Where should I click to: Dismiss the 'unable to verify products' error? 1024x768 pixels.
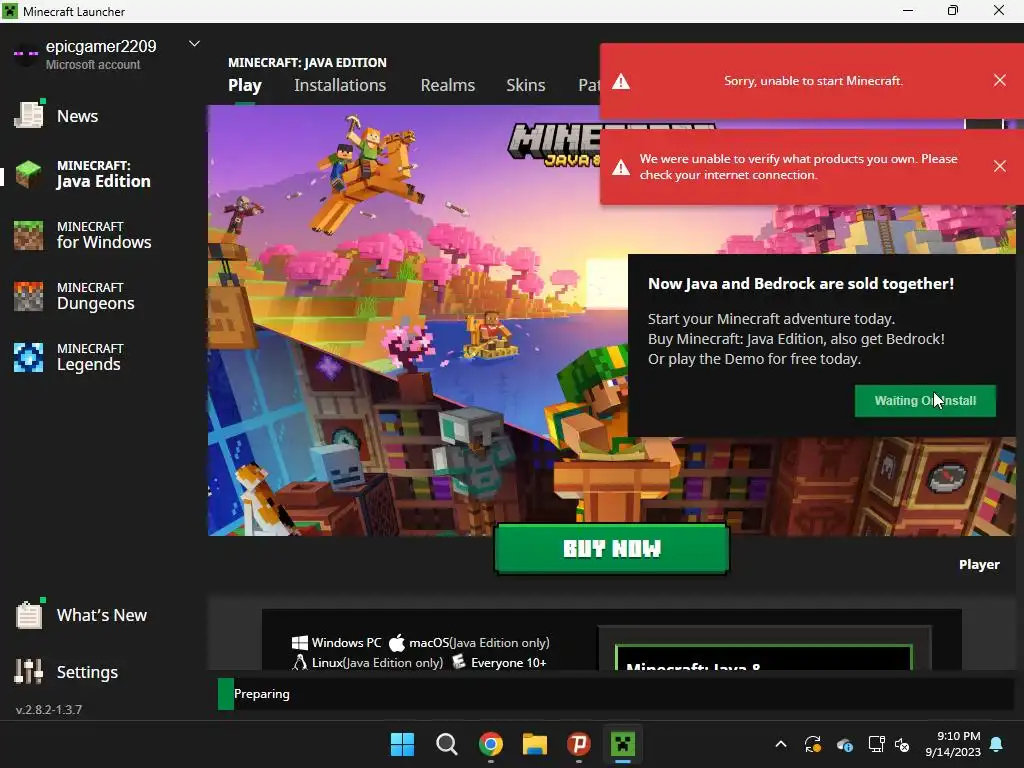click(x=999, y=166)
